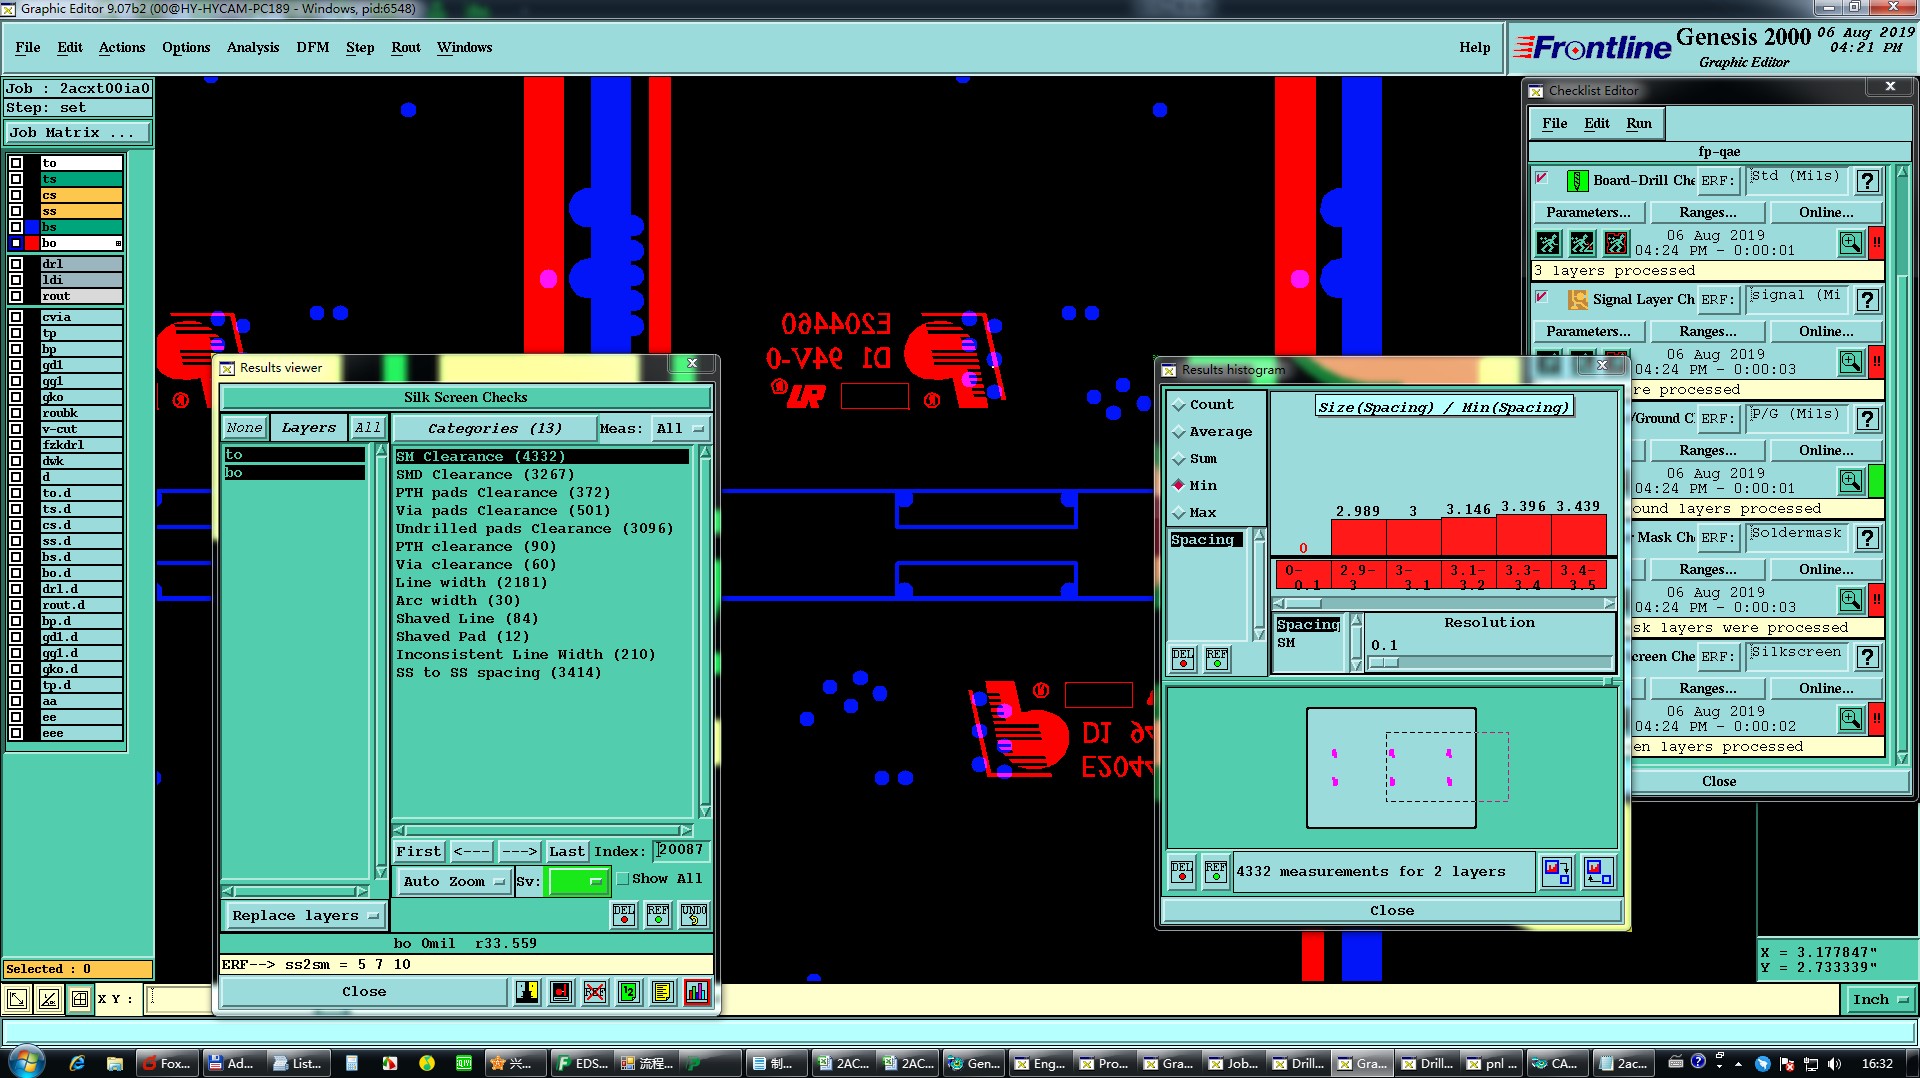This screenshot has height=1078, width=1920.
Task: Enable the Show All checkbox
Action: pyautogui.click(x=623, y=879)
